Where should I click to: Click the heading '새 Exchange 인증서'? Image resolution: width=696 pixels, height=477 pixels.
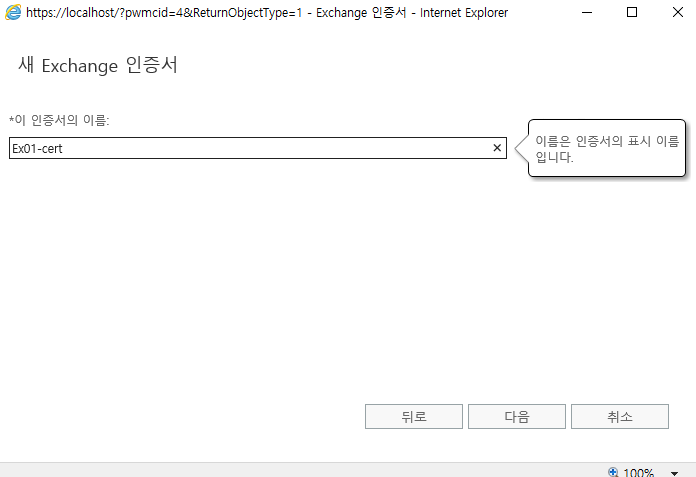pyautogui.click(x=98, y=66)
